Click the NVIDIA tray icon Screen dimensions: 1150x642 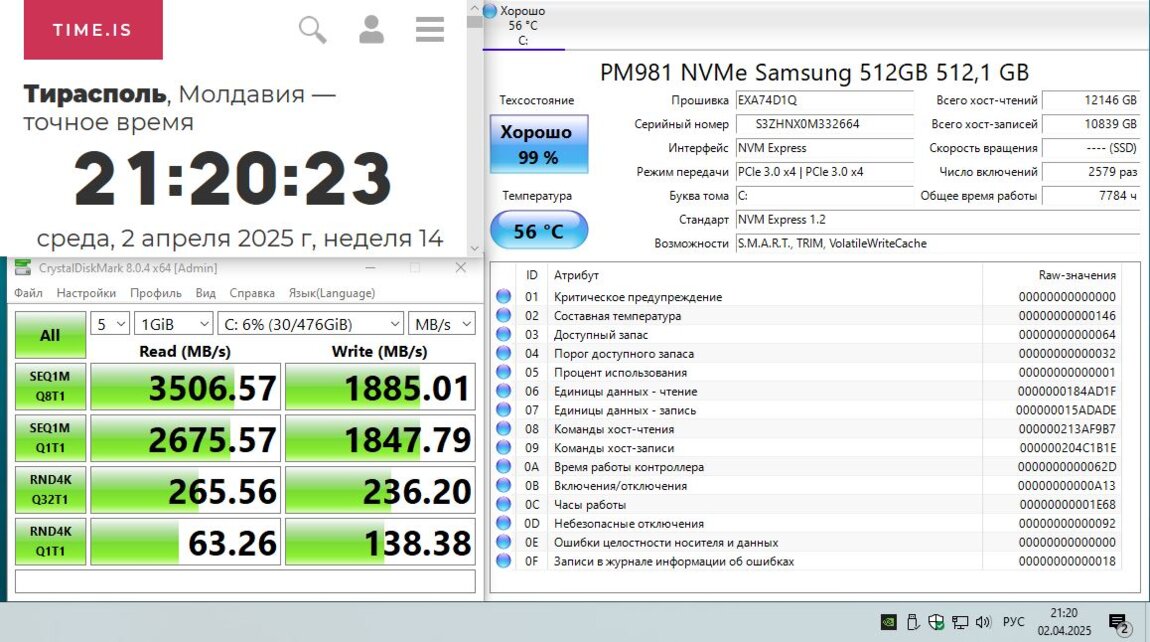[x=888, y=622]
